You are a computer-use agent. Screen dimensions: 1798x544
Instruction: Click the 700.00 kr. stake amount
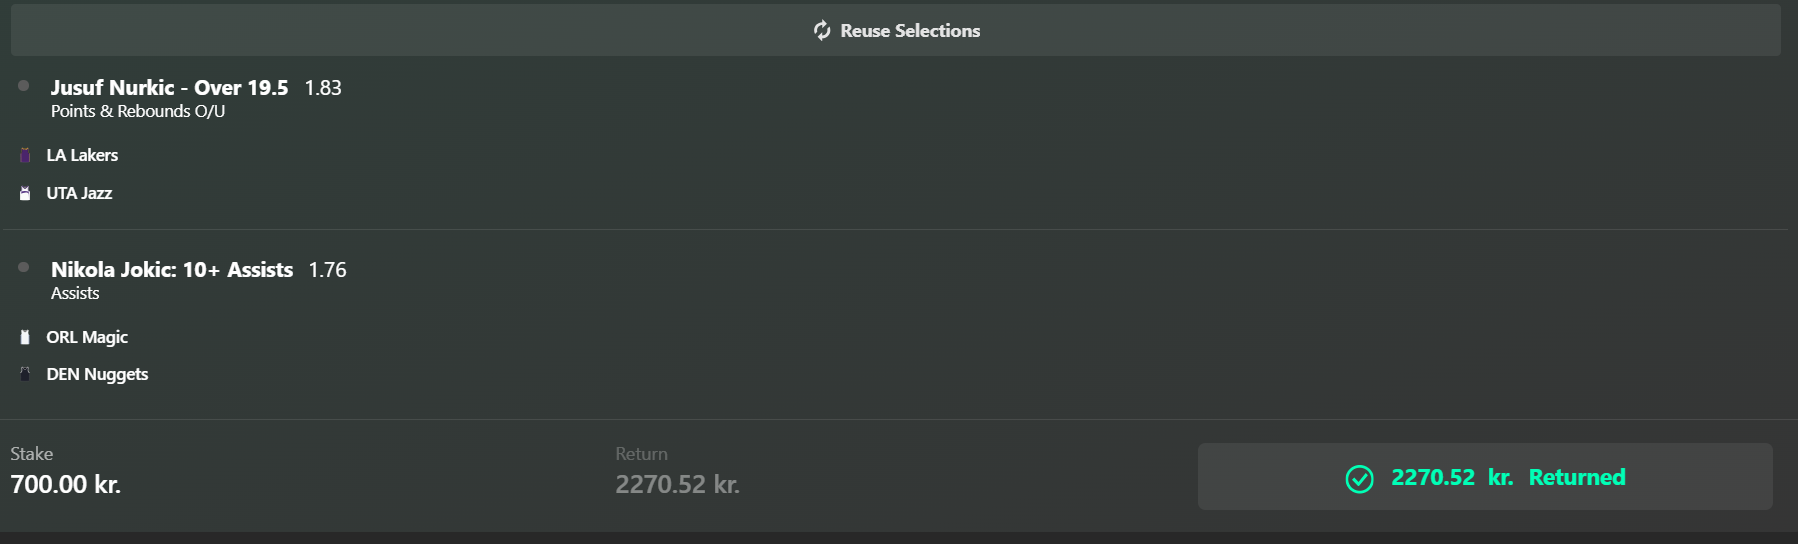65,485
